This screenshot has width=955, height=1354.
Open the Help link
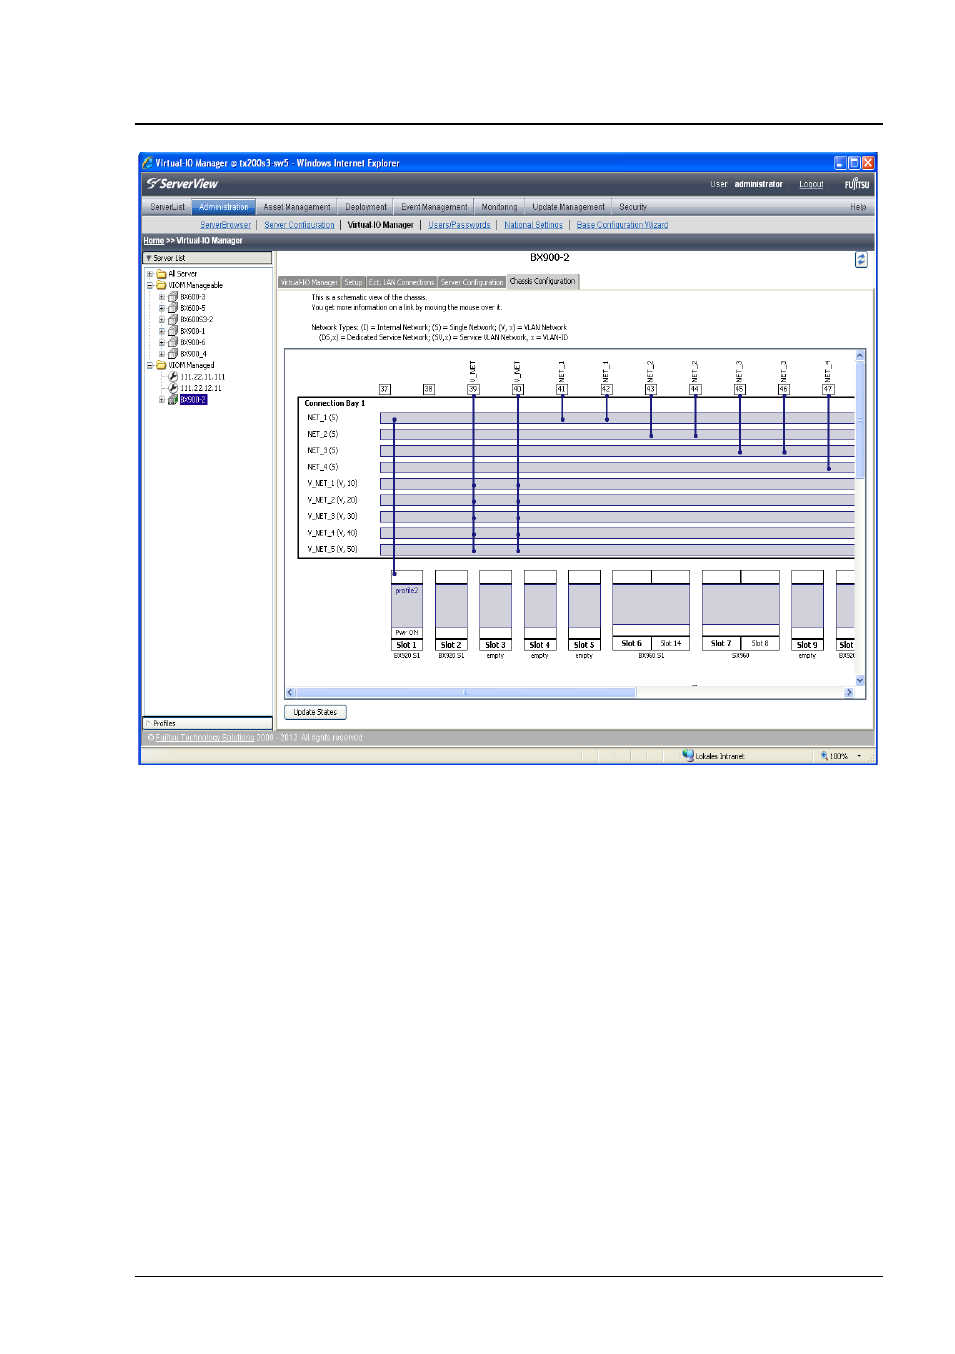[x=858, y=207]
